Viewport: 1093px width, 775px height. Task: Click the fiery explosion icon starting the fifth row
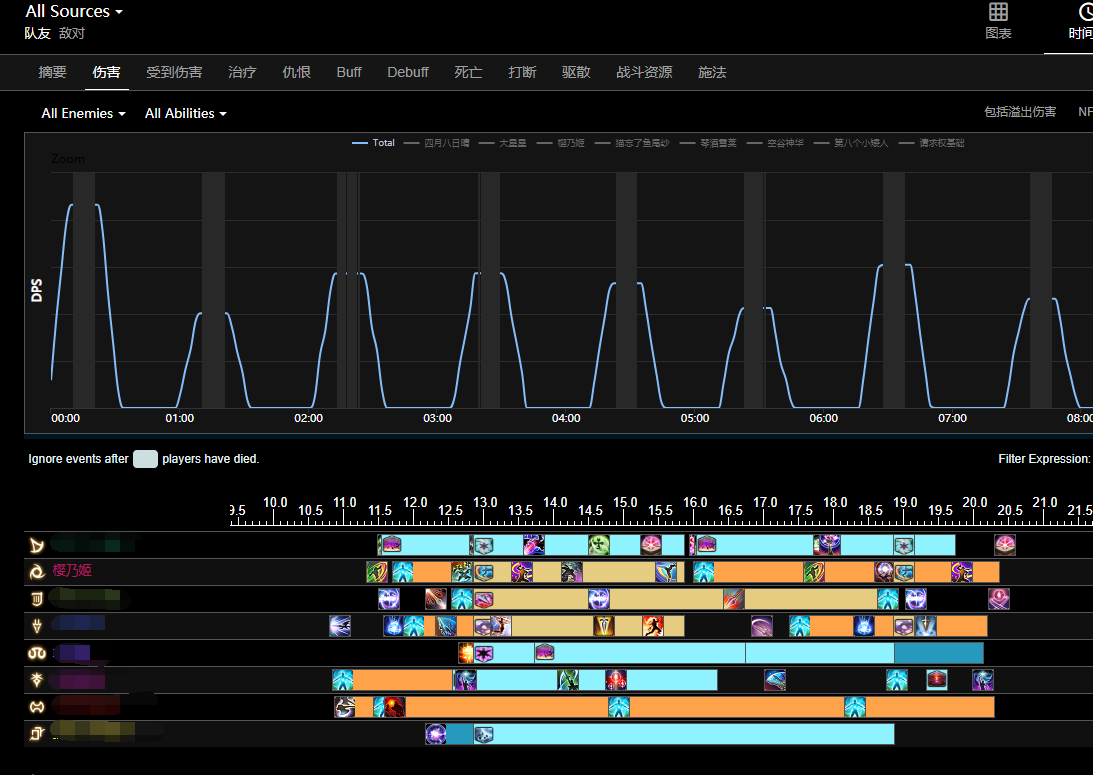point(468,653)
